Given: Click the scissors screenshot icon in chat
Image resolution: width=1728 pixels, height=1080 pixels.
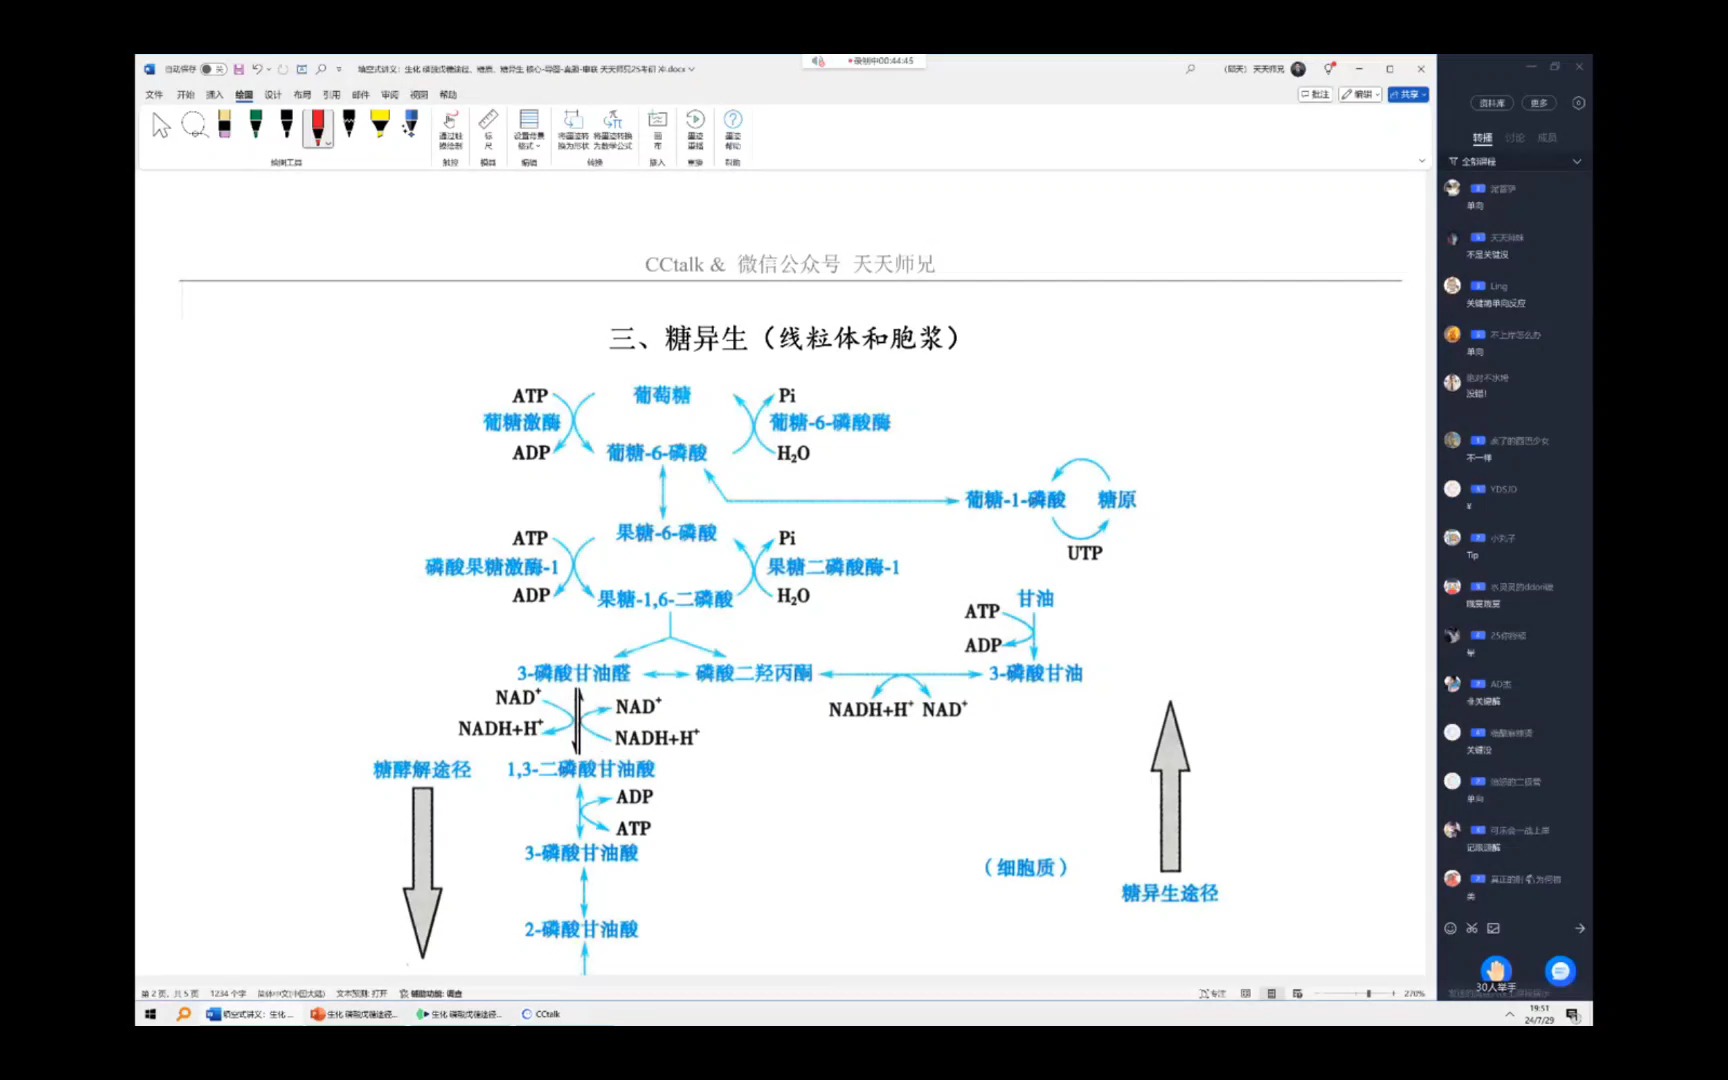Looking at the screenshot, I should (x=1472, y=928).
